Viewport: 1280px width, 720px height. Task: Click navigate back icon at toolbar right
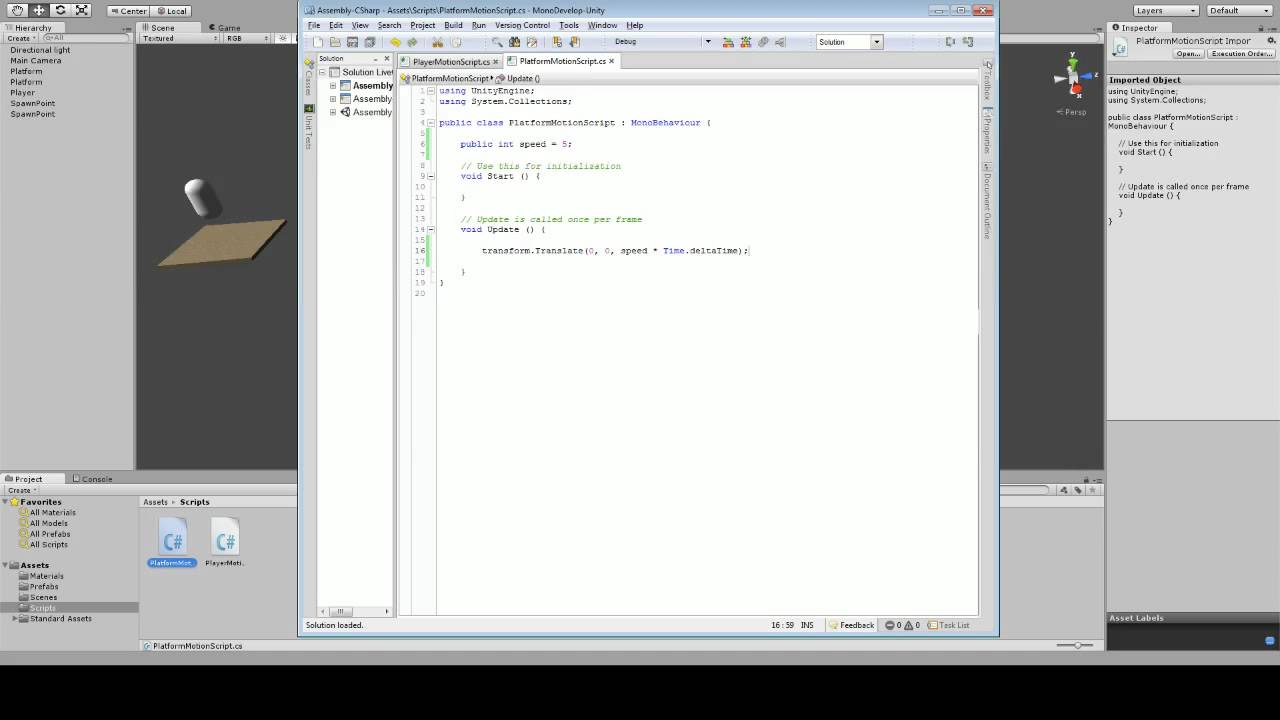point(950,42)
